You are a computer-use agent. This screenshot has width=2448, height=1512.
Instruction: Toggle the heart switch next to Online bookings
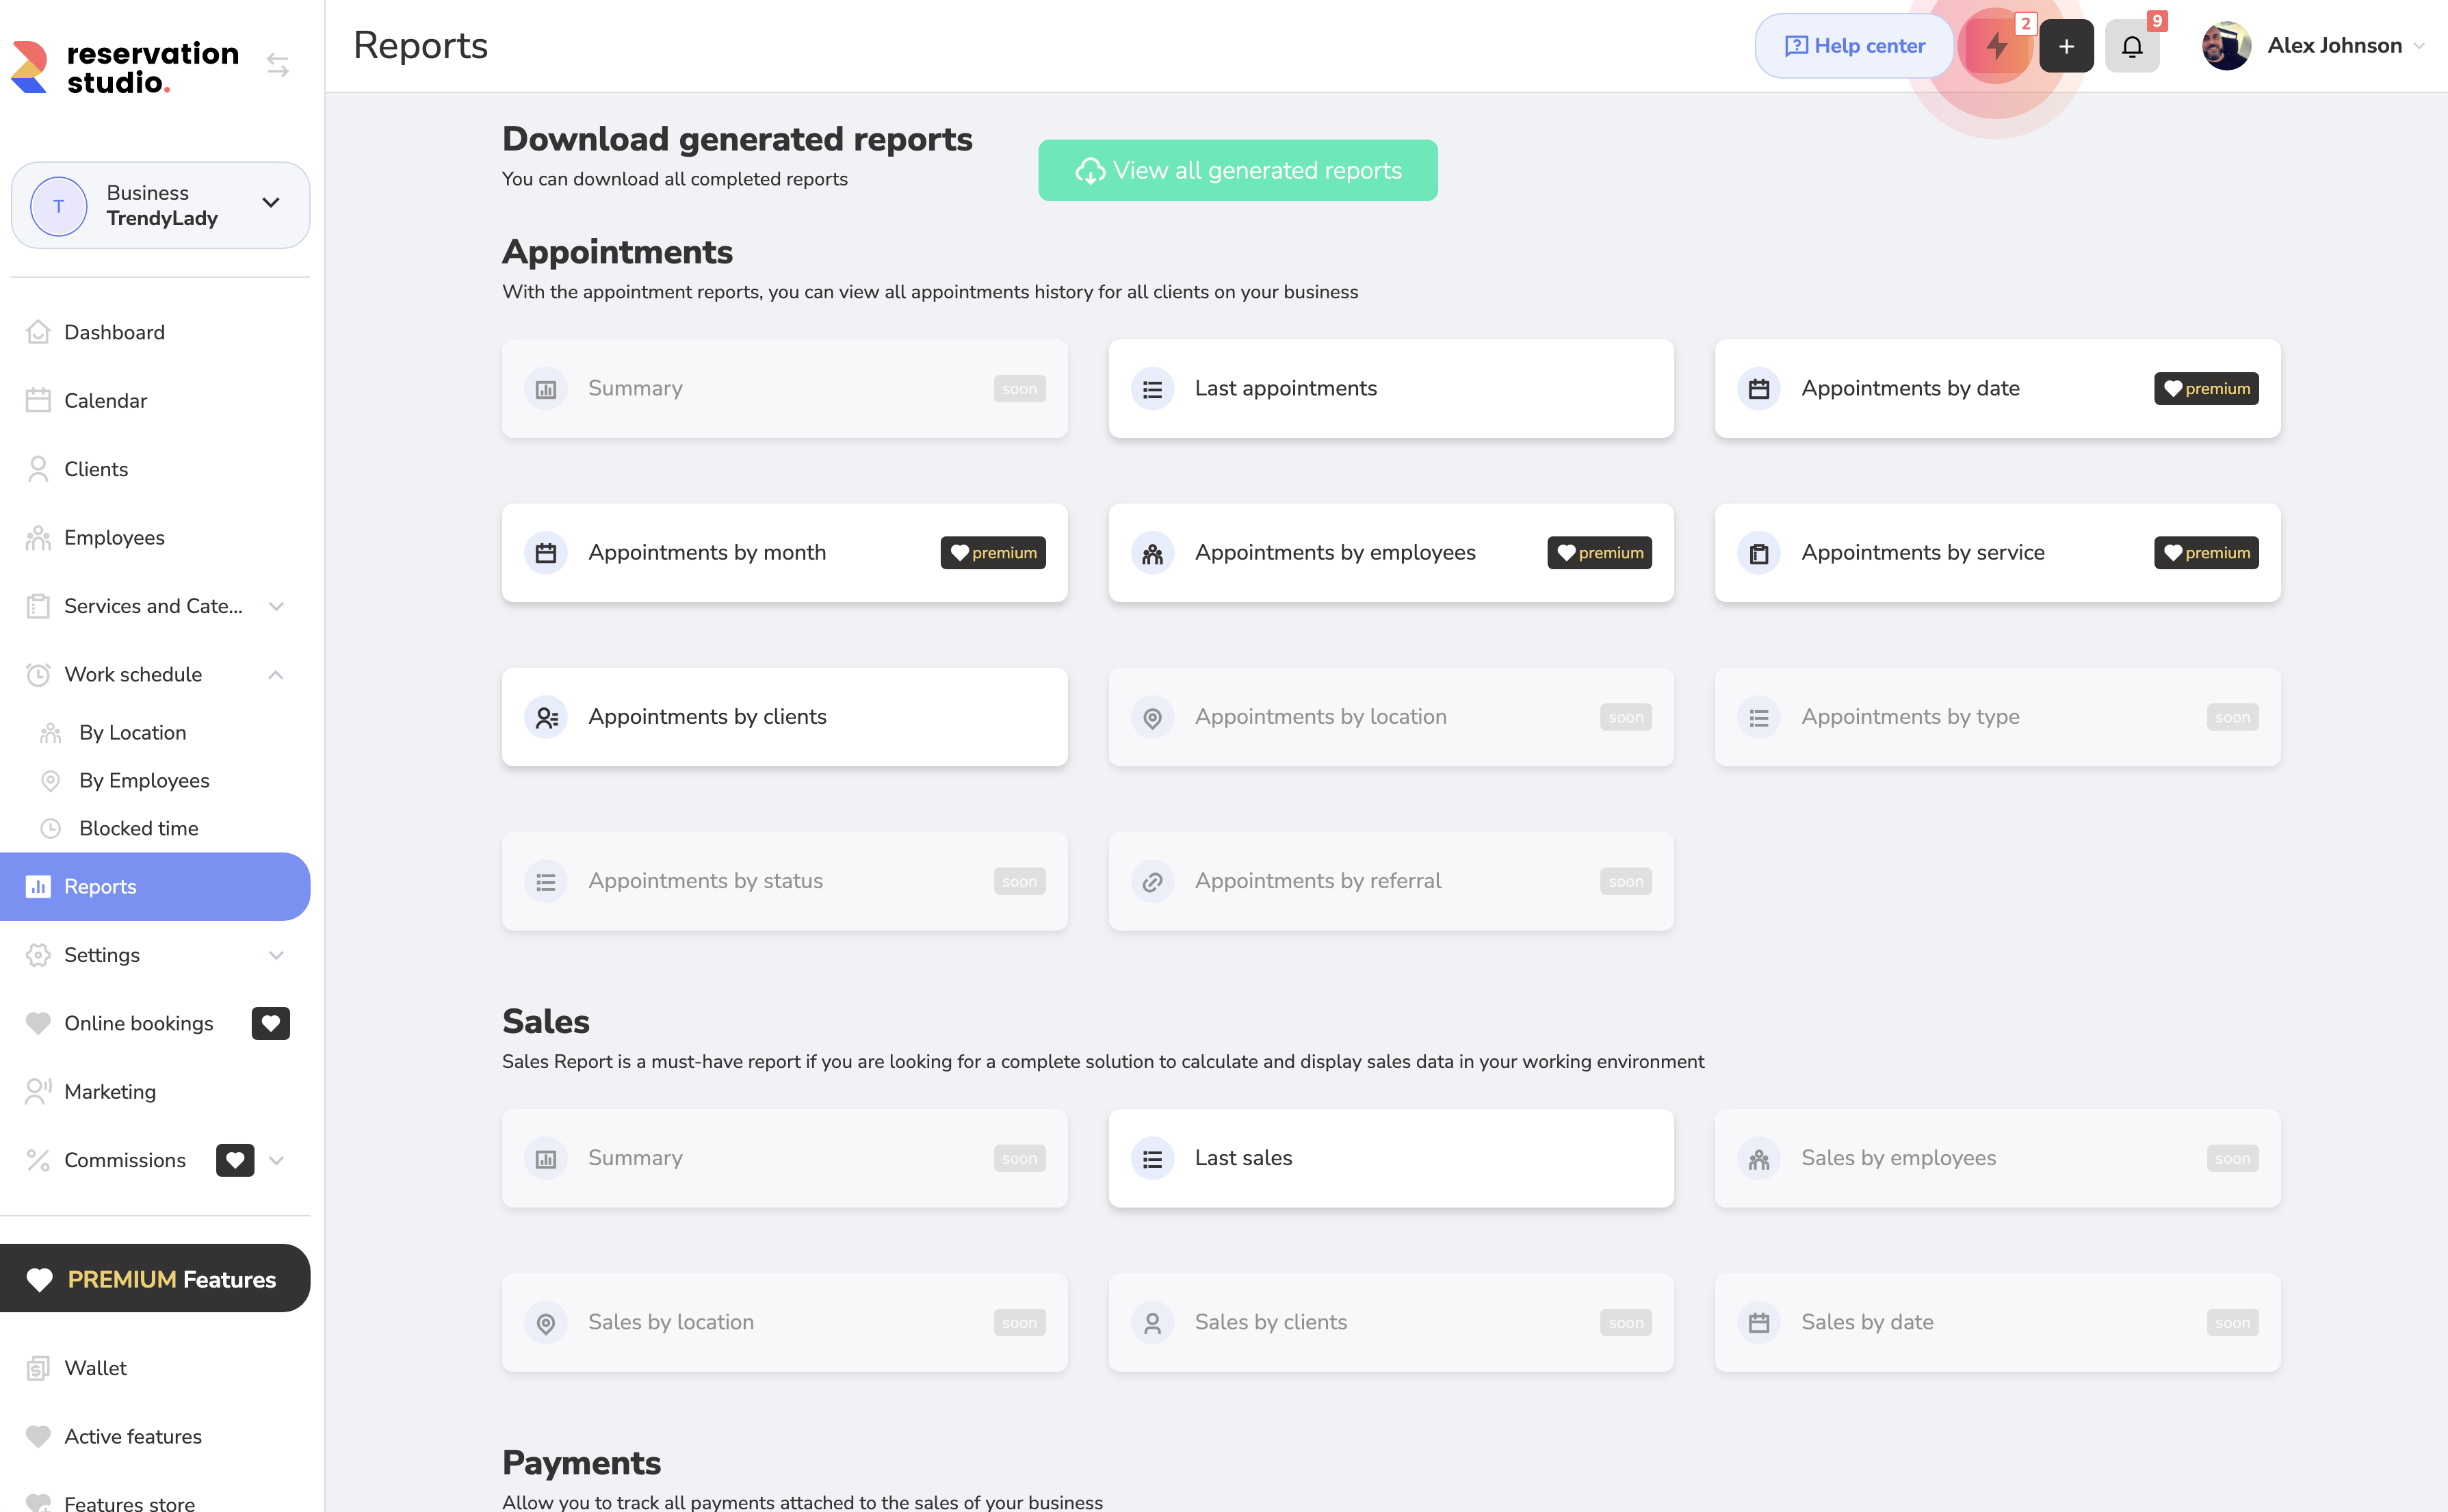point(270,1022)
